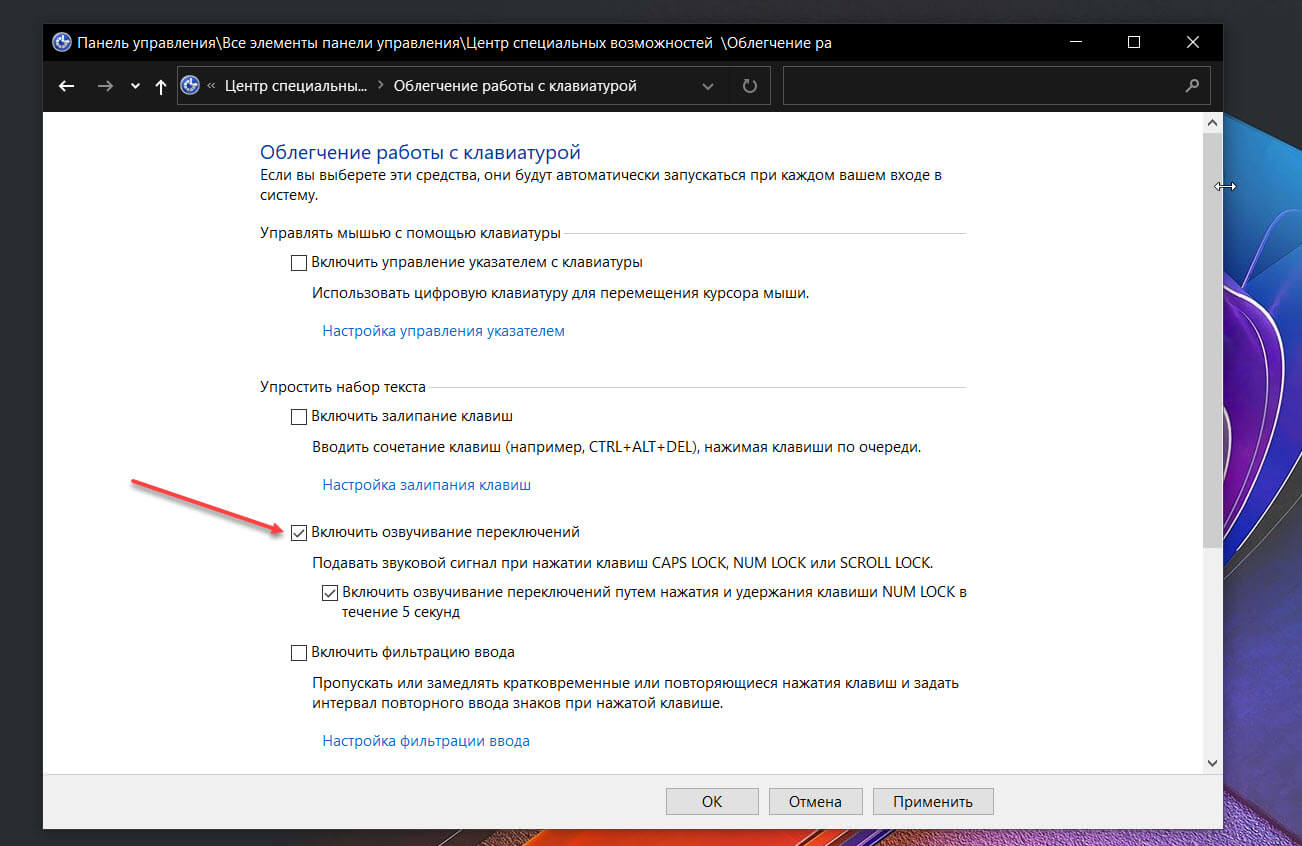This screenshot has width=1302, height=846.
Task: Click the Управлять мышью с помощью клавиатуры label
Action: pyautogui.click(x=410, y=233)
